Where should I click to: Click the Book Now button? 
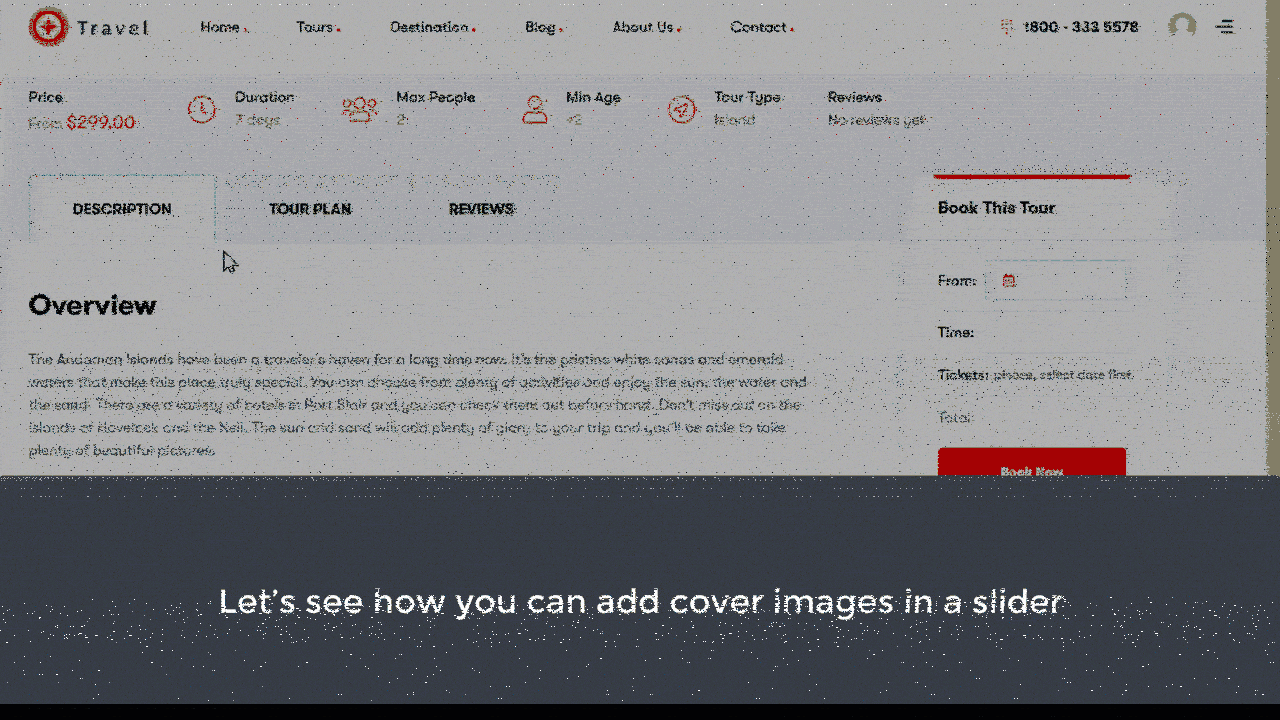tap(1031, 470)
